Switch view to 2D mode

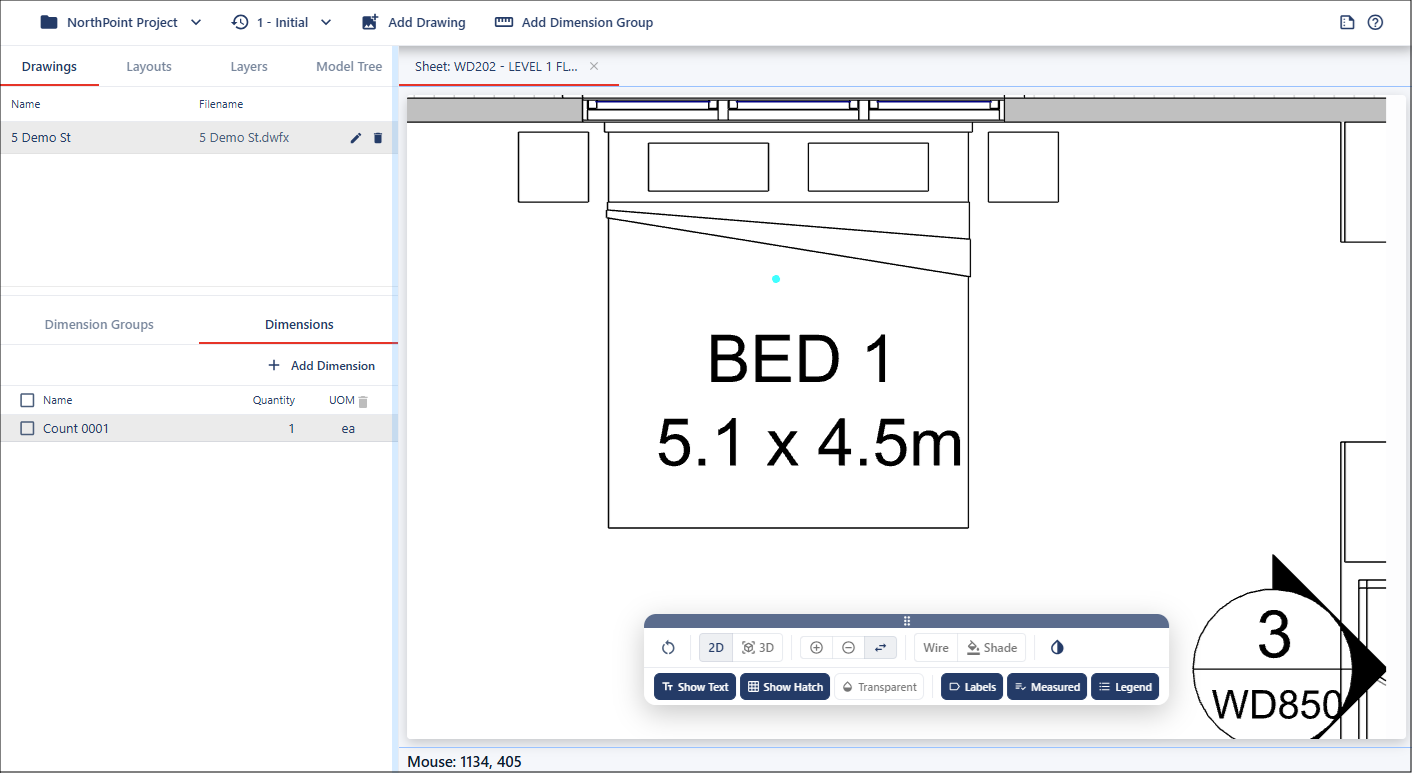coord(716,648)
